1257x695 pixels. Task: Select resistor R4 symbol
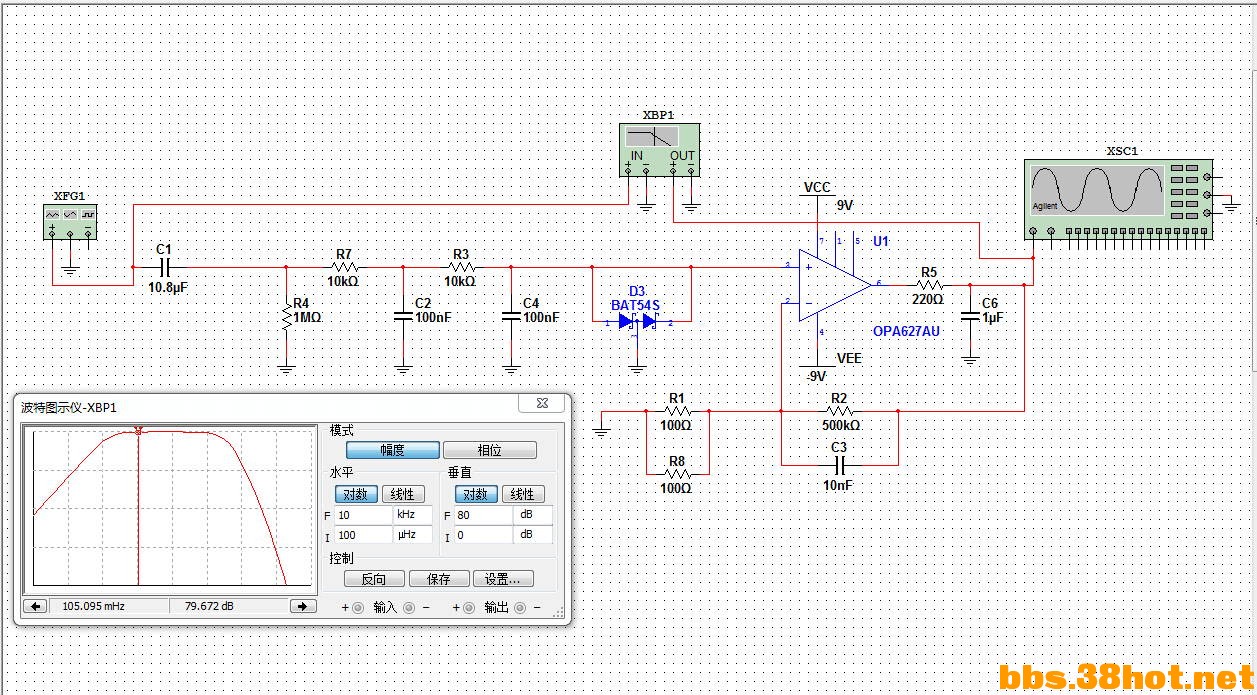(x=286, y=317)
